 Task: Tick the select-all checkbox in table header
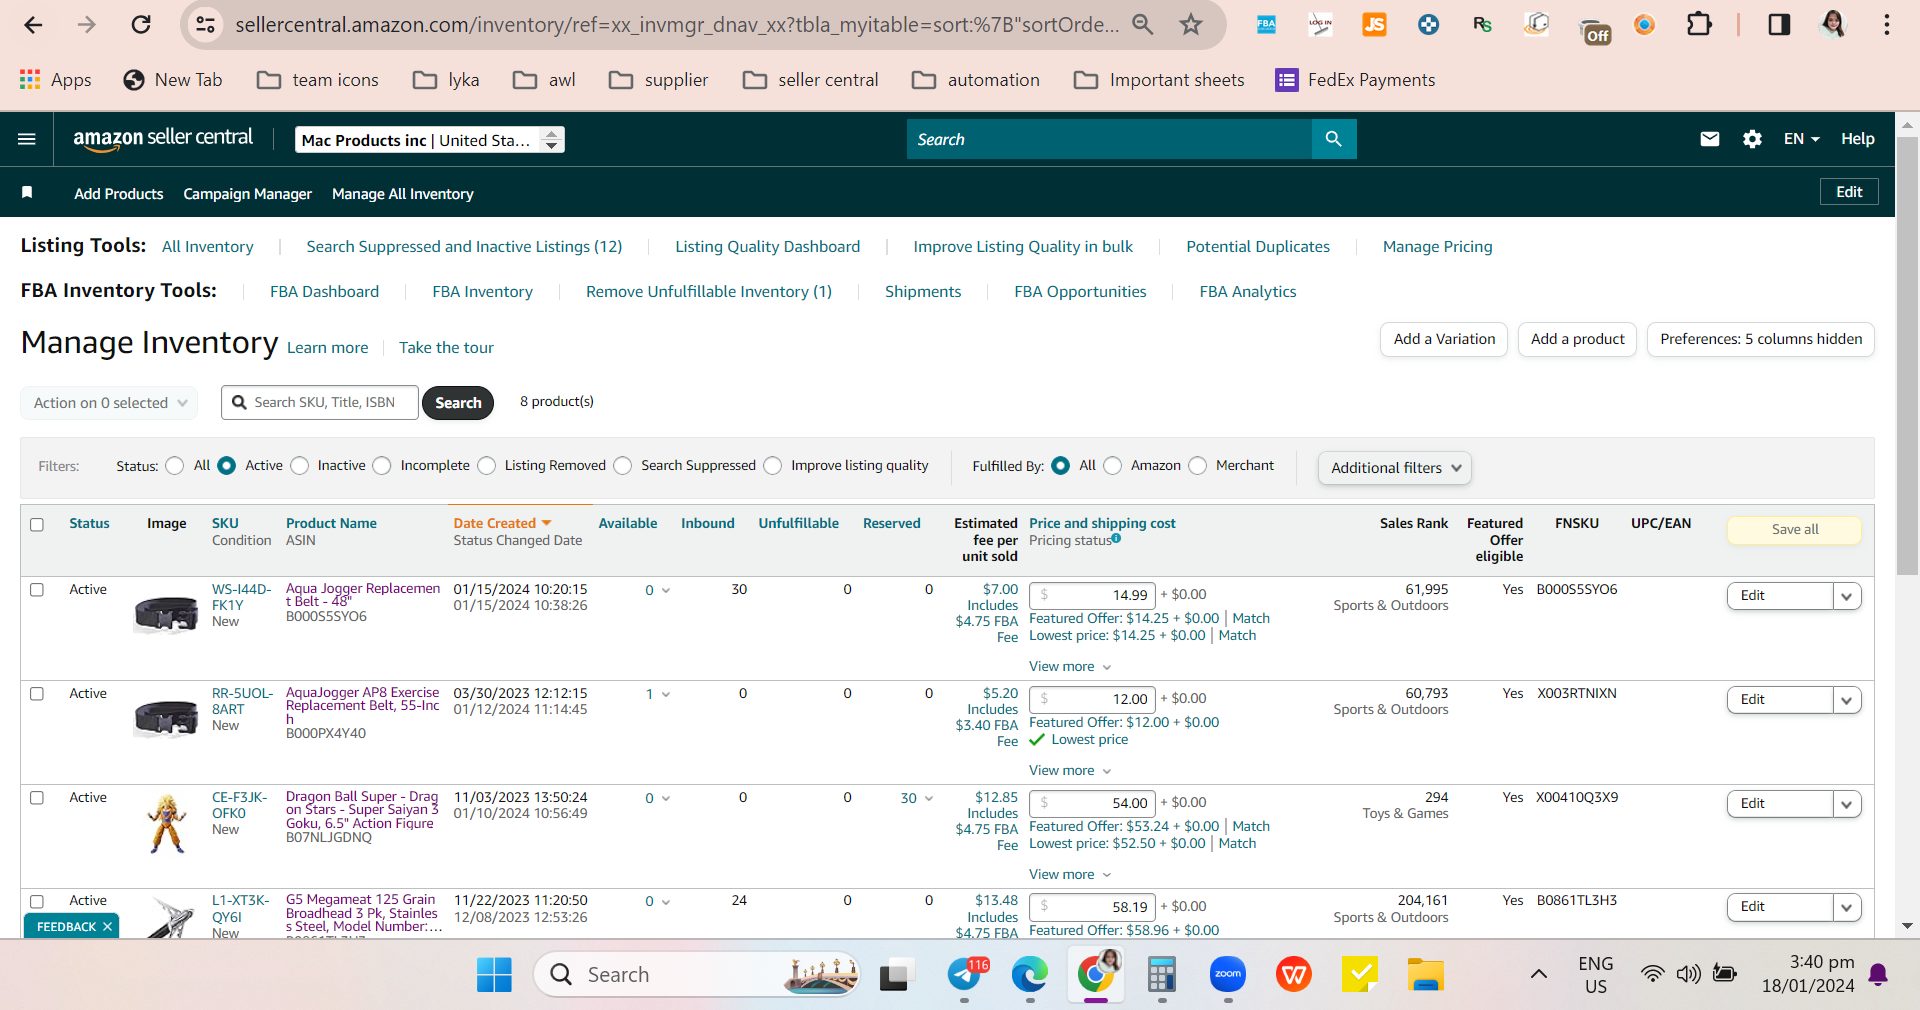pyautogui.click(x=37, y=525)
